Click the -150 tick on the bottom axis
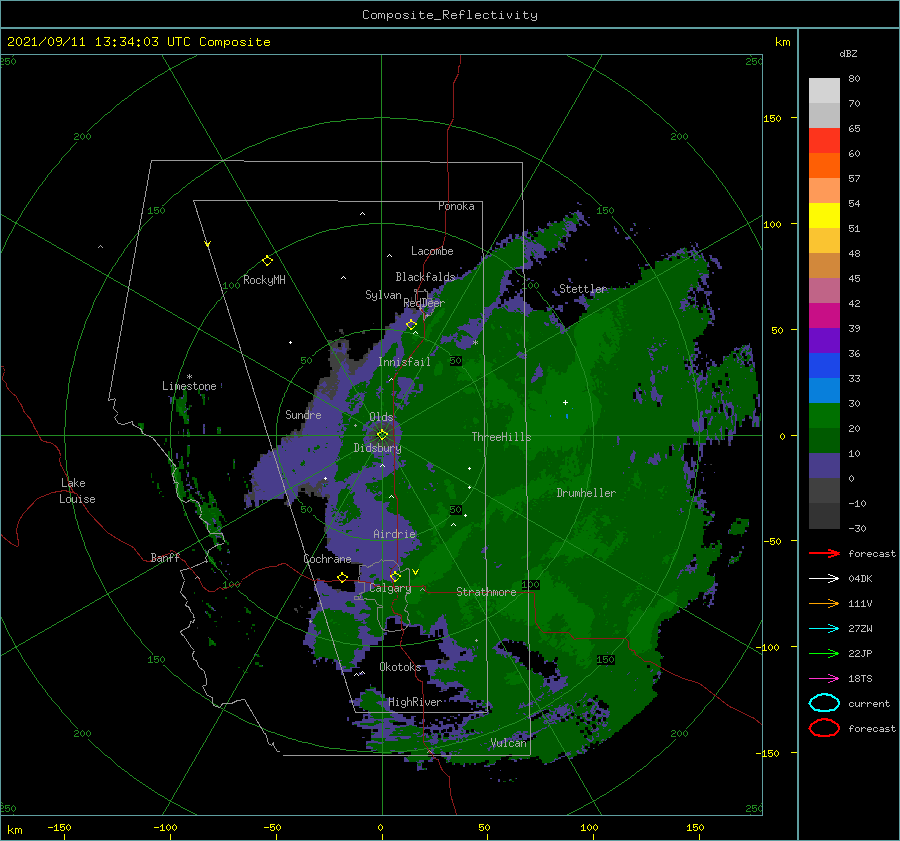 tap(59, 828)
